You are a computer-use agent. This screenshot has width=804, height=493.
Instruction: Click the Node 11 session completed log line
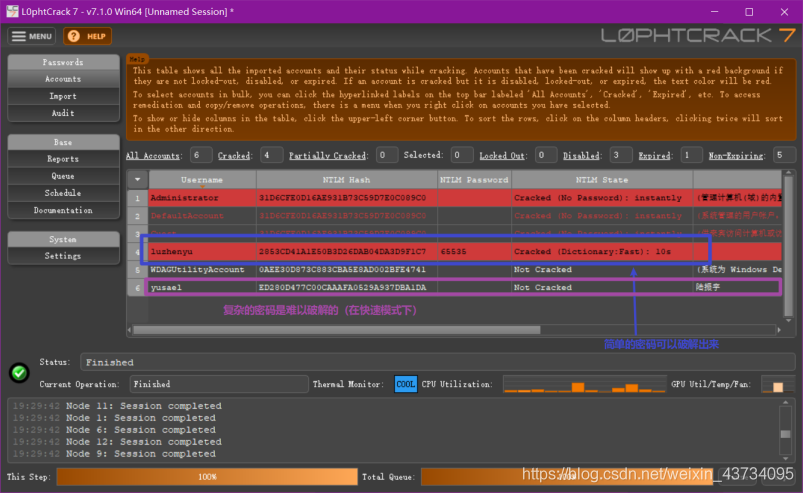117,406
